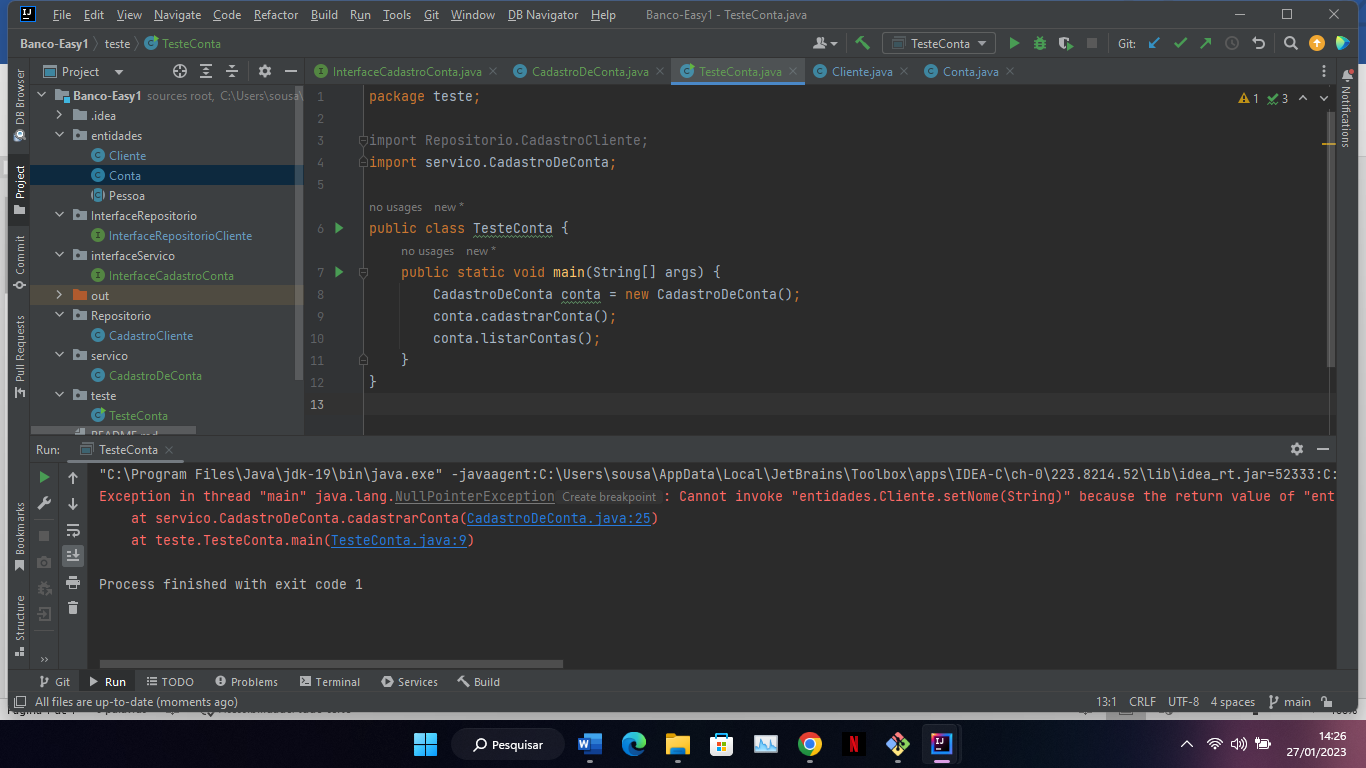Image resolution: width=1366 pixels, height=768 pixels.
Task: Click the Select Opened File target icon
Action: pyautogui.click(x=180, y=72)
